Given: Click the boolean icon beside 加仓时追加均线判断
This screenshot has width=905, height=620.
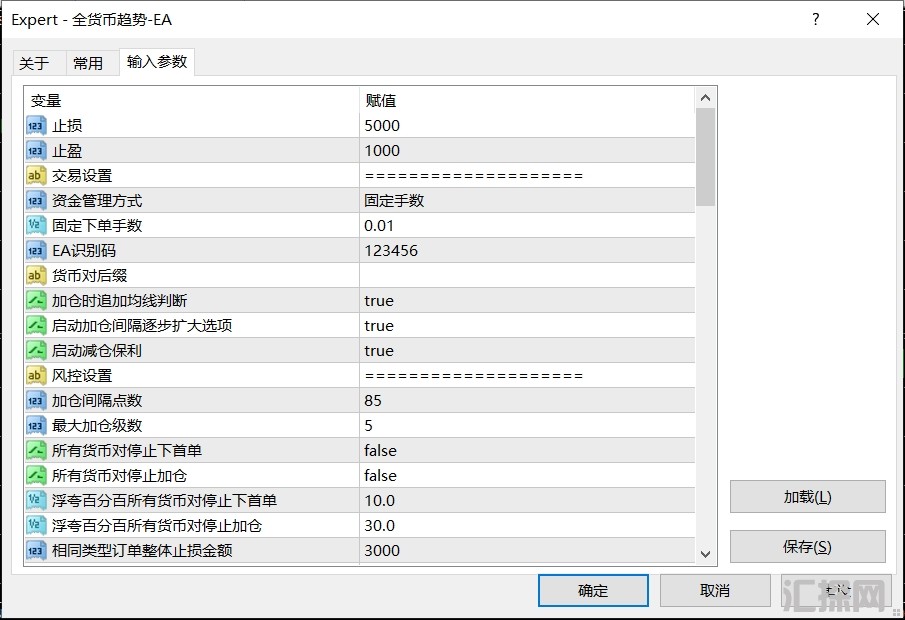Looking at the screenshot, I should [x=36, y=301].
